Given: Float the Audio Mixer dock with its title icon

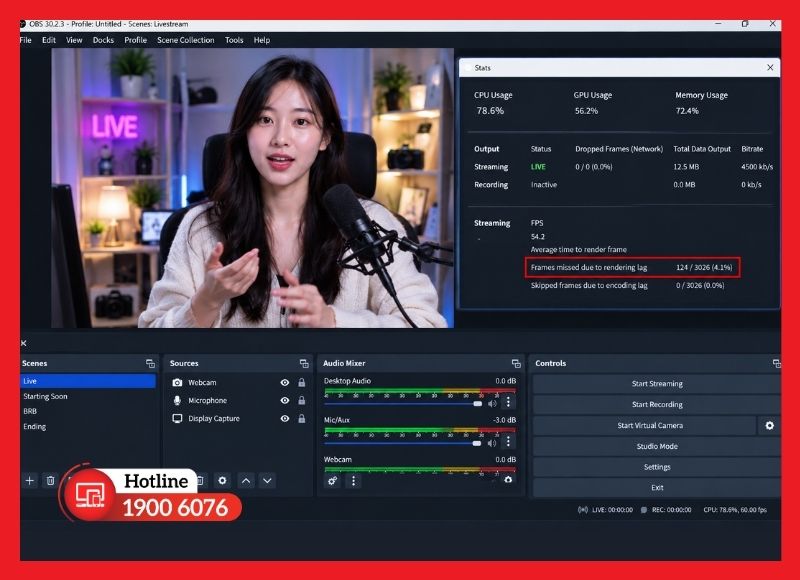Looking at the screenshot, I should (x=516, y=363).
